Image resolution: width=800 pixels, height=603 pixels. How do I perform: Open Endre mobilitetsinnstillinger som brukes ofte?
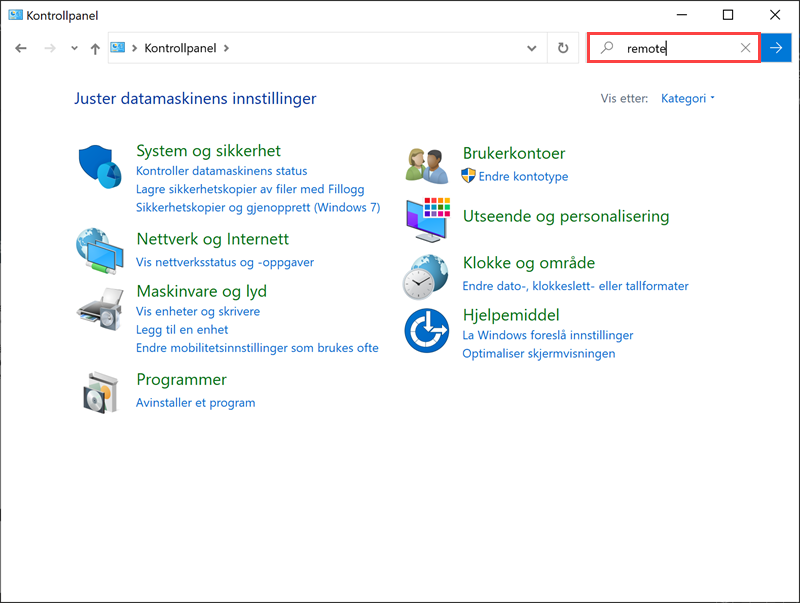pyautogui.click(x=257, y=348)
